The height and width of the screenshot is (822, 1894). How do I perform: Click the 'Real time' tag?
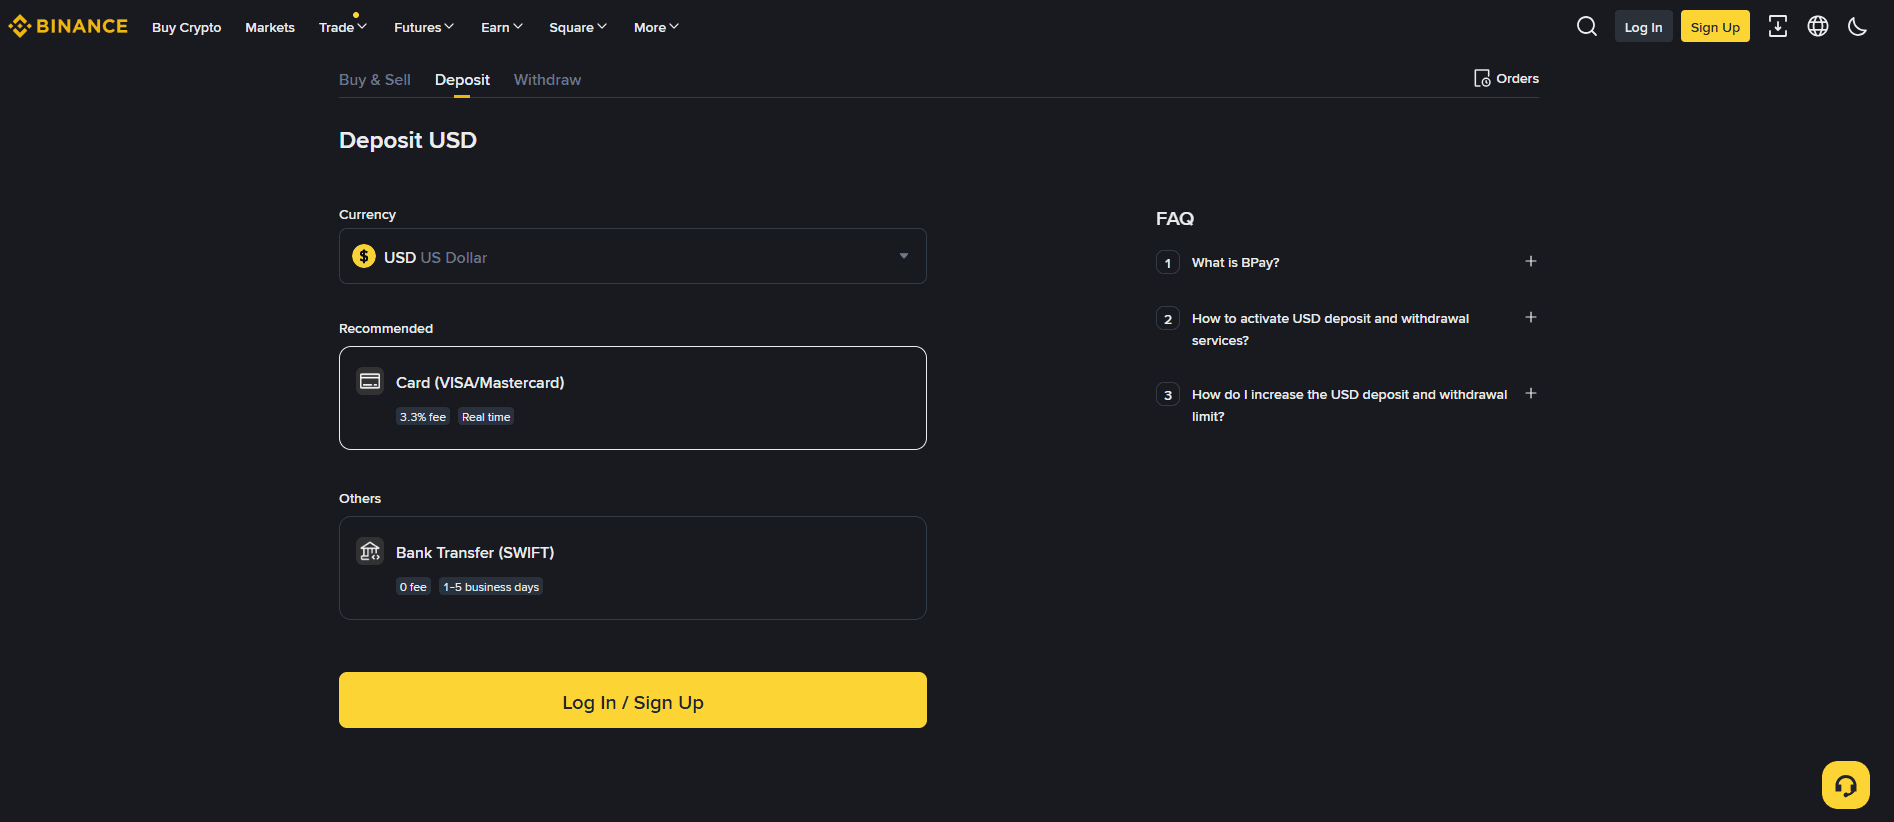click(486, 417)
